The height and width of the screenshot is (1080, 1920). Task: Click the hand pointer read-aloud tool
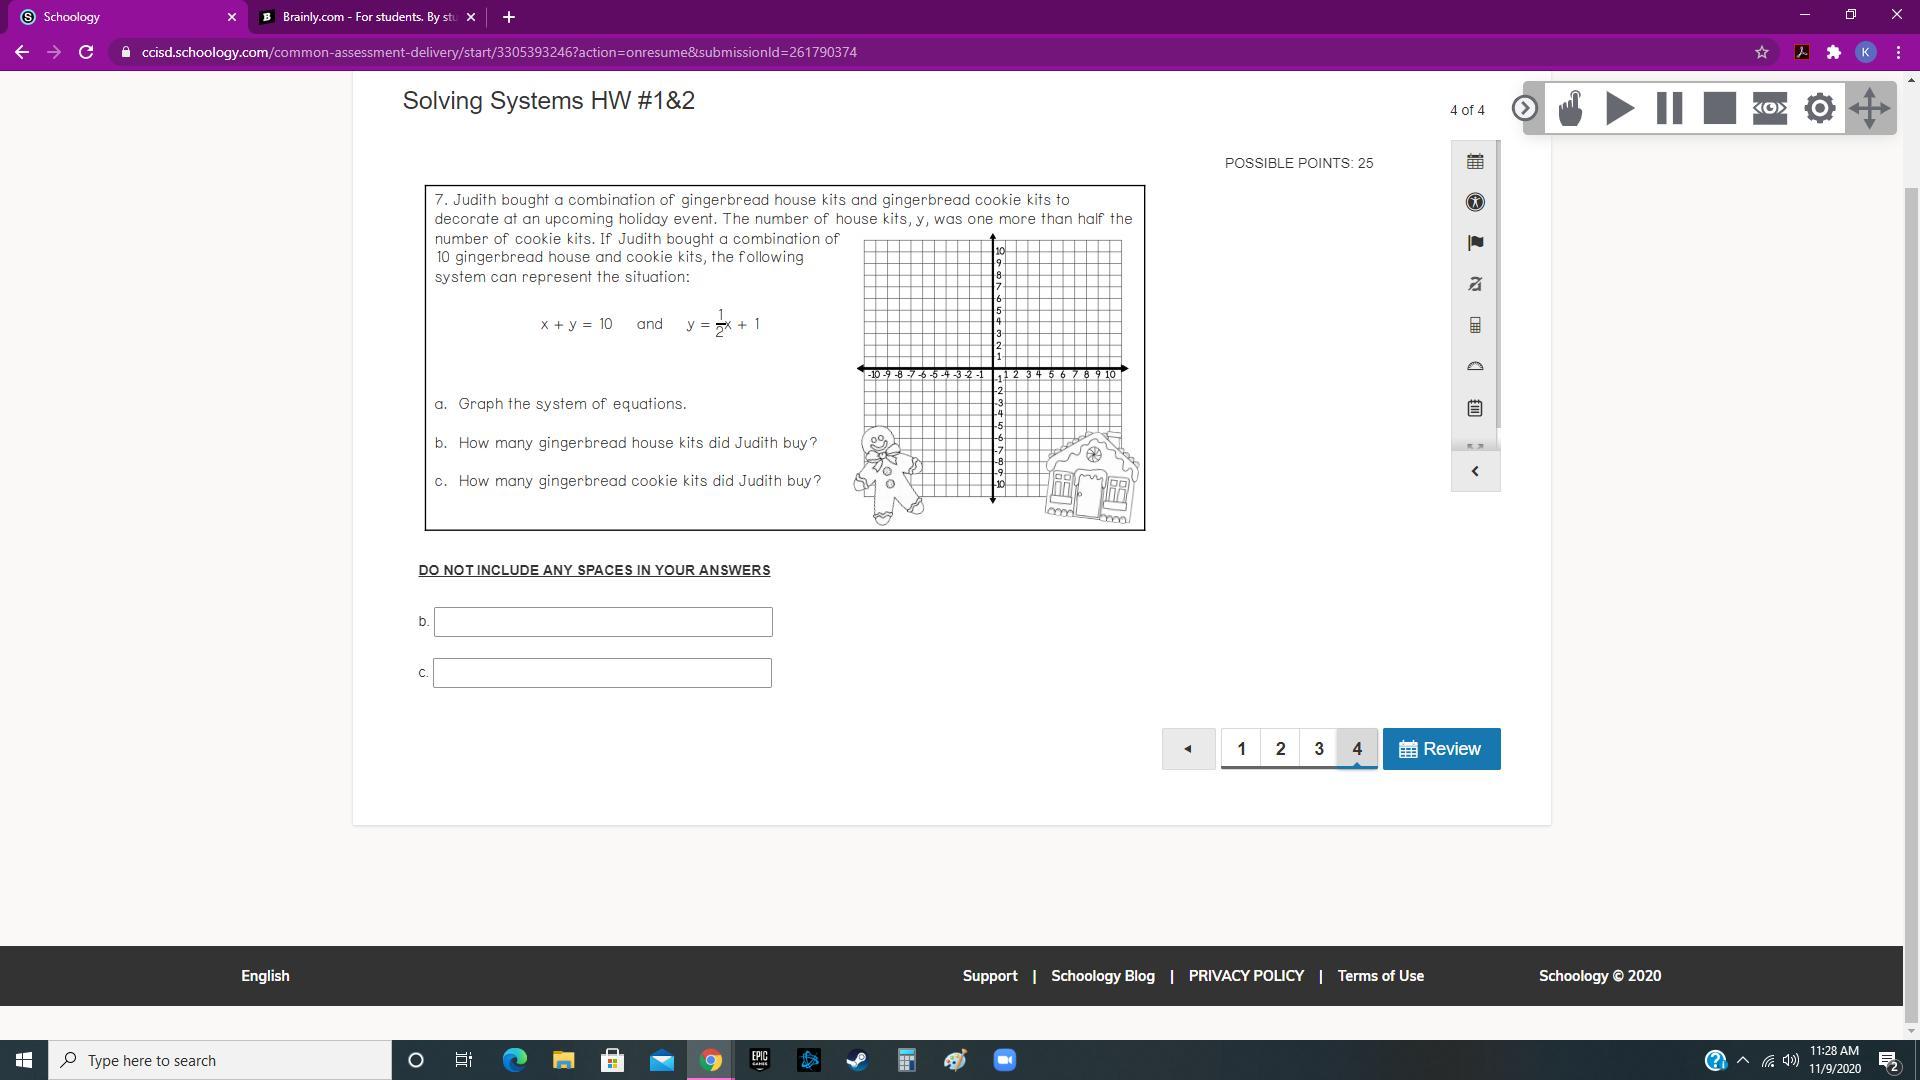1570,108
